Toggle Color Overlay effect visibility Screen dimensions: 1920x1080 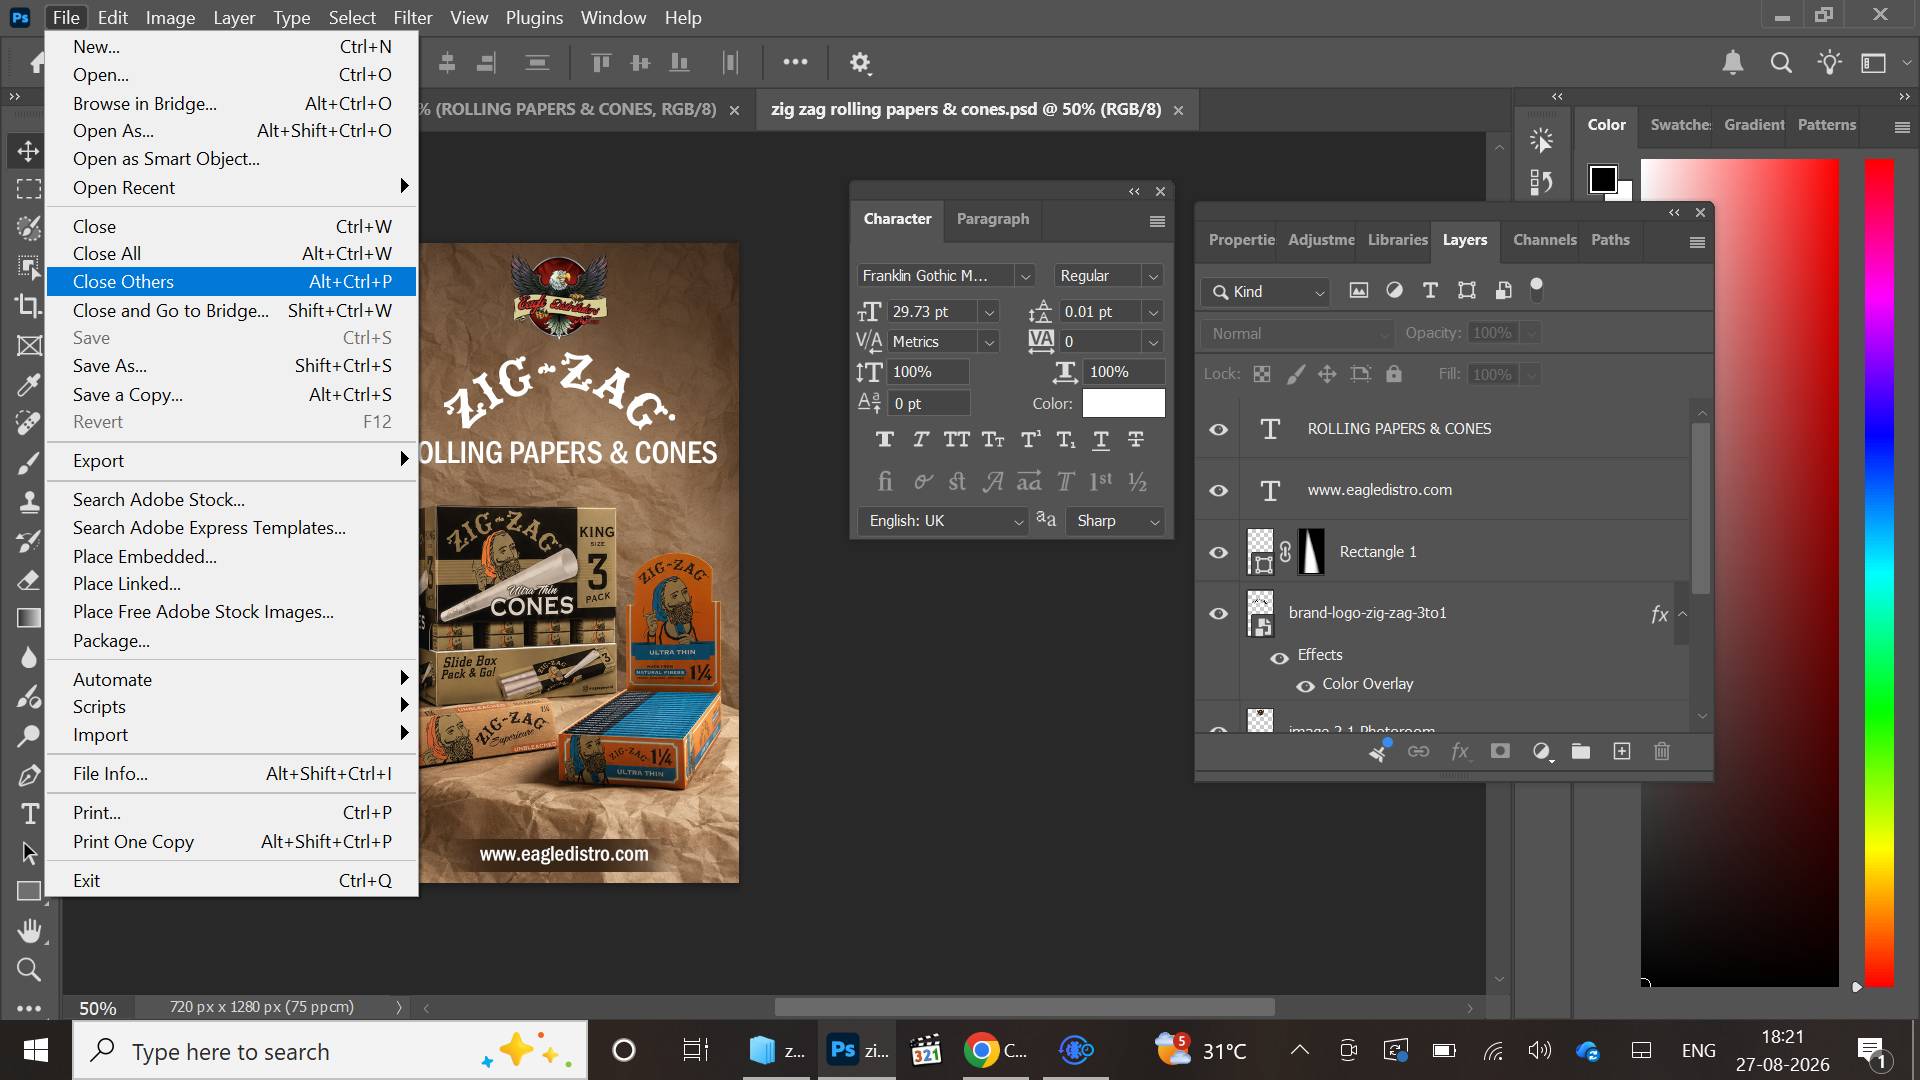(1305, 686)
